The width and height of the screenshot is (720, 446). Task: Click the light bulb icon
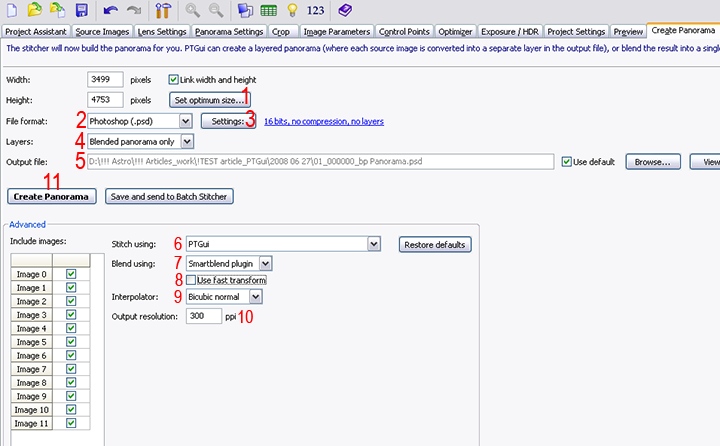(292, 11)
